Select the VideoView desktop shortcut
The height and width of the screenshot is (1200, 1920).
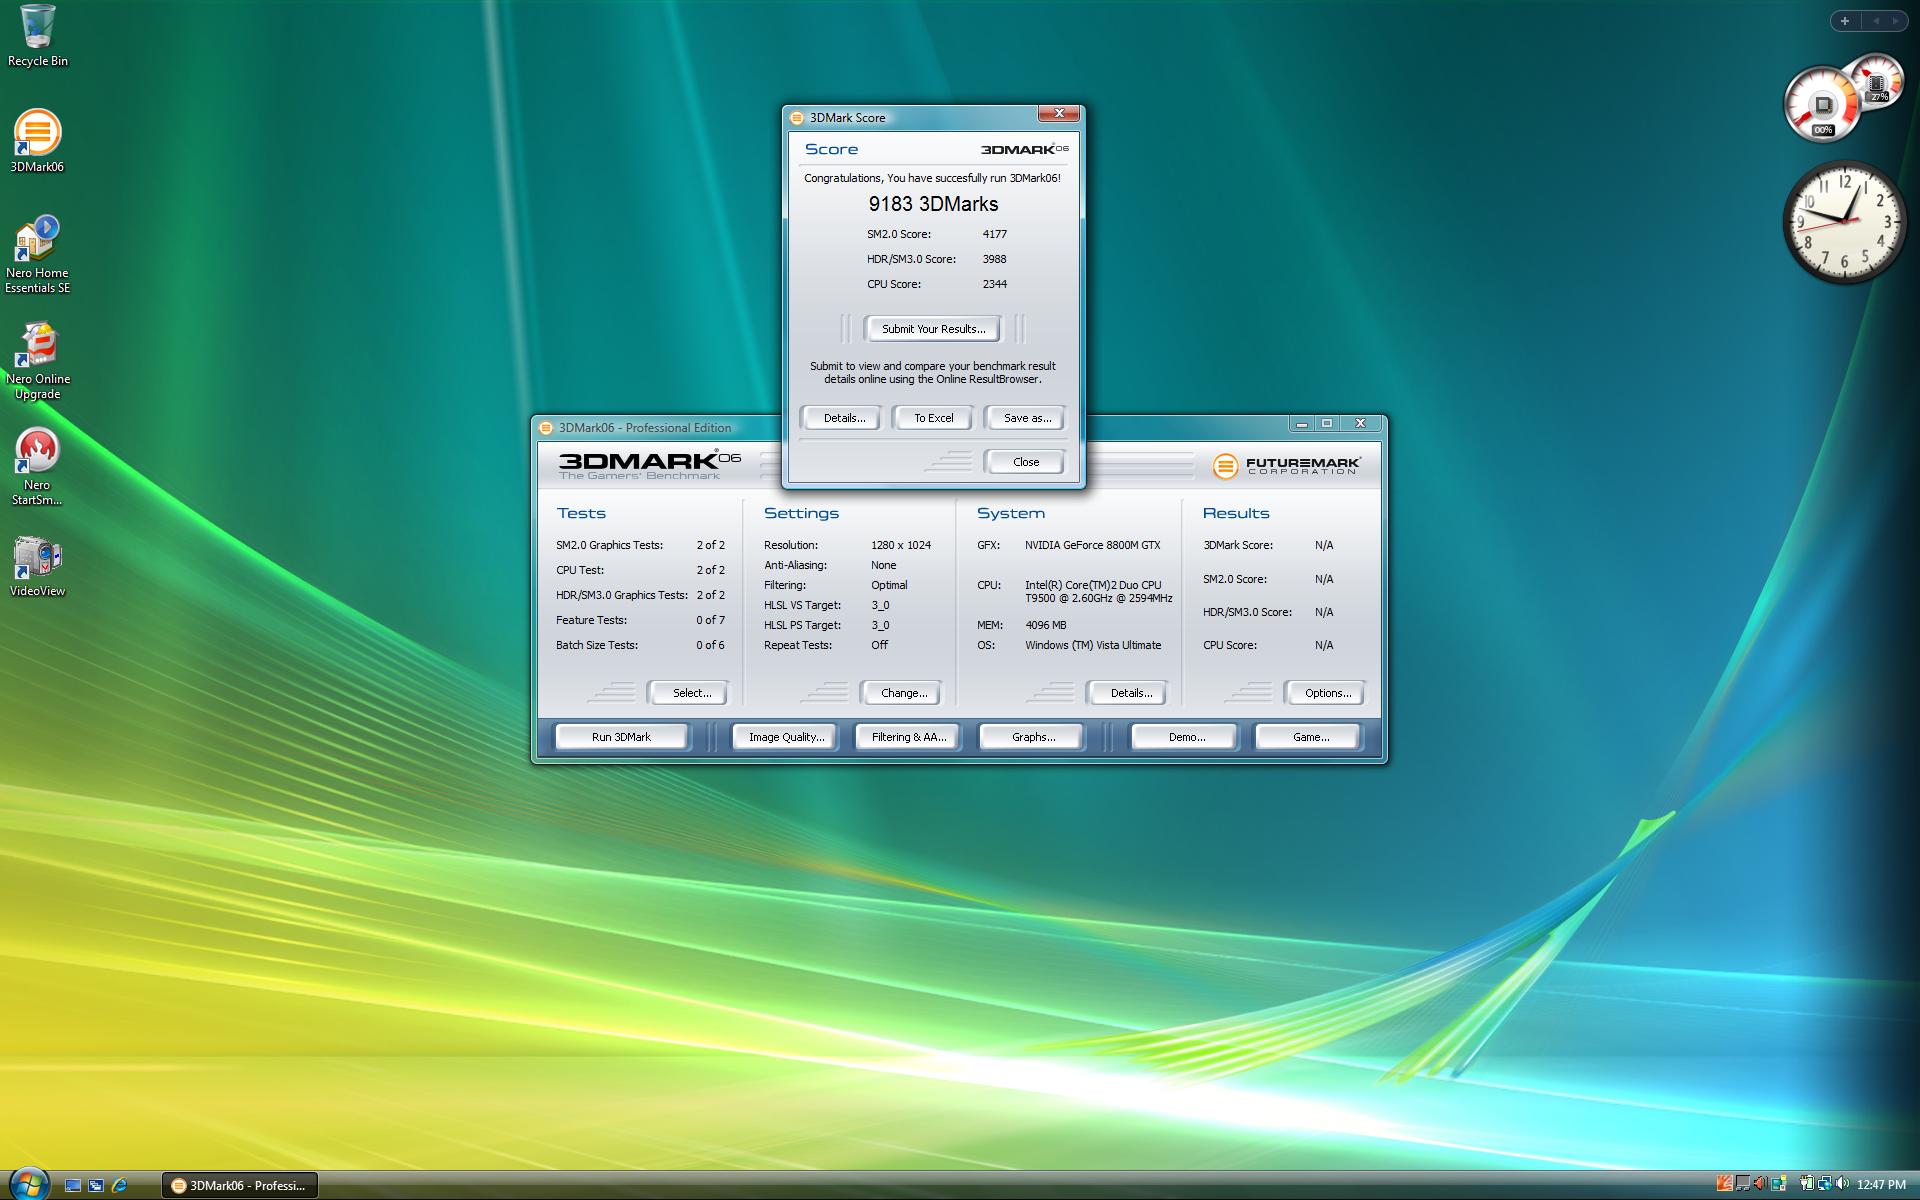click(37, 567)
